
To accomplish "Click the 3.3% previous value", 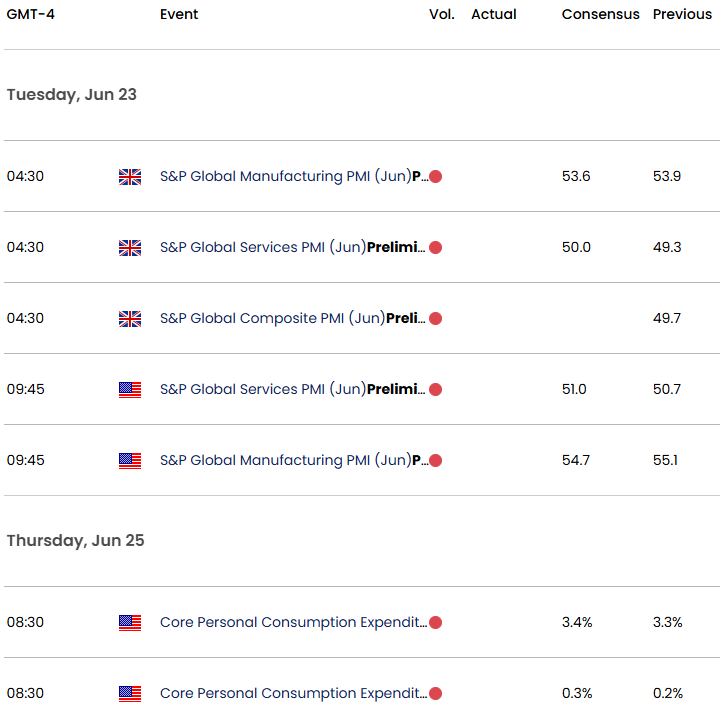I will [668, 622].
